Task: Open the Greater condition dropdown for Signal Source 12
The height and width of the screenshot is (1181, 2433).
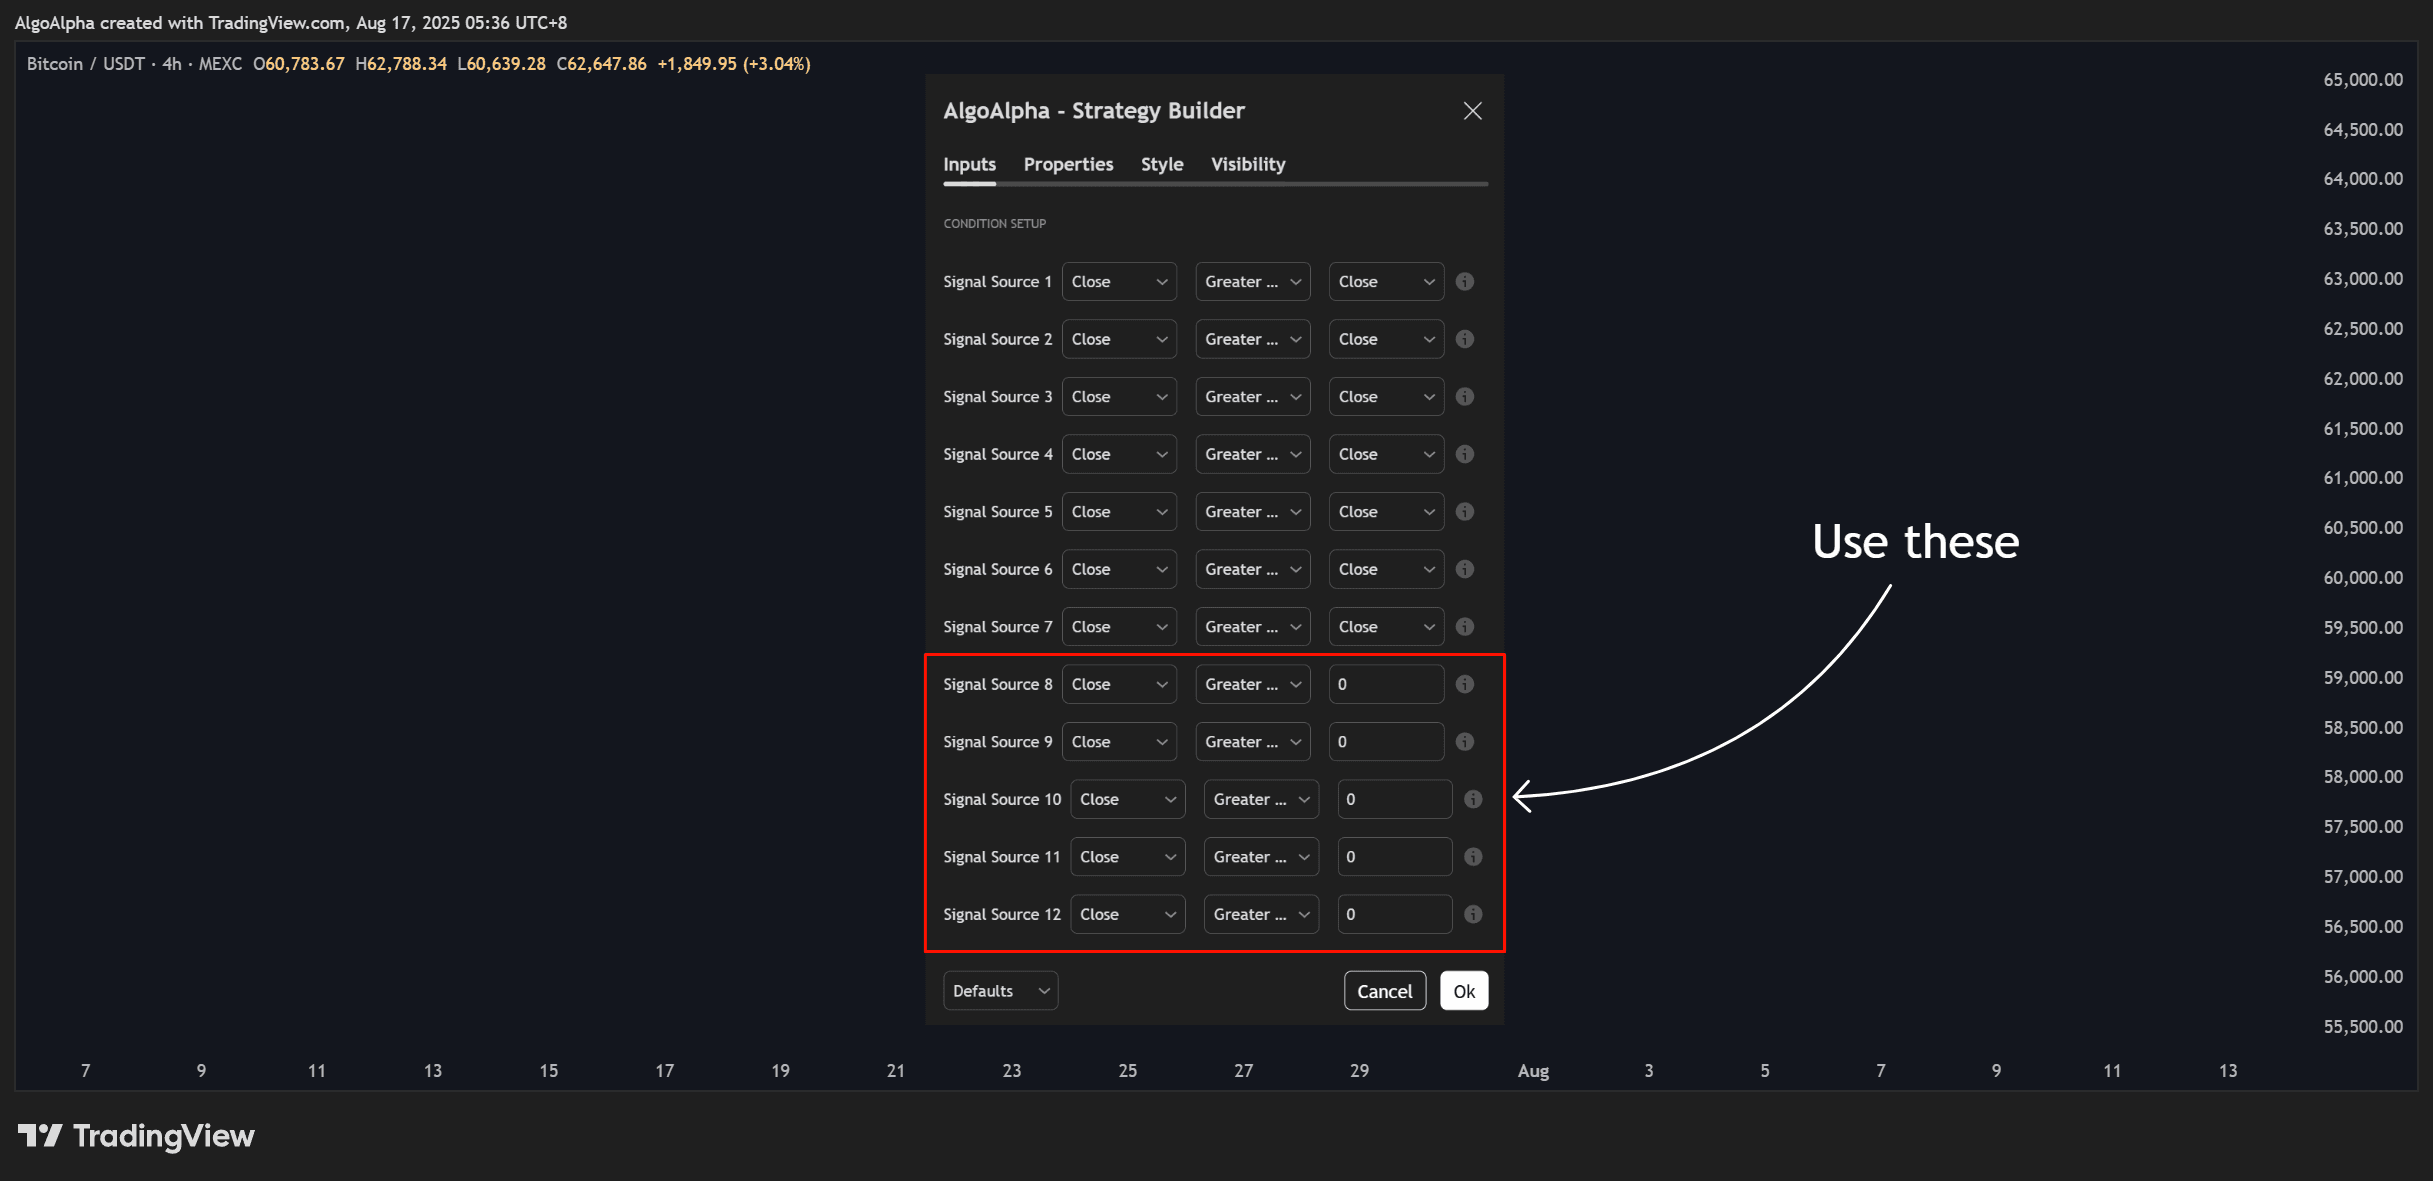Action: [x=1260, y=913]
